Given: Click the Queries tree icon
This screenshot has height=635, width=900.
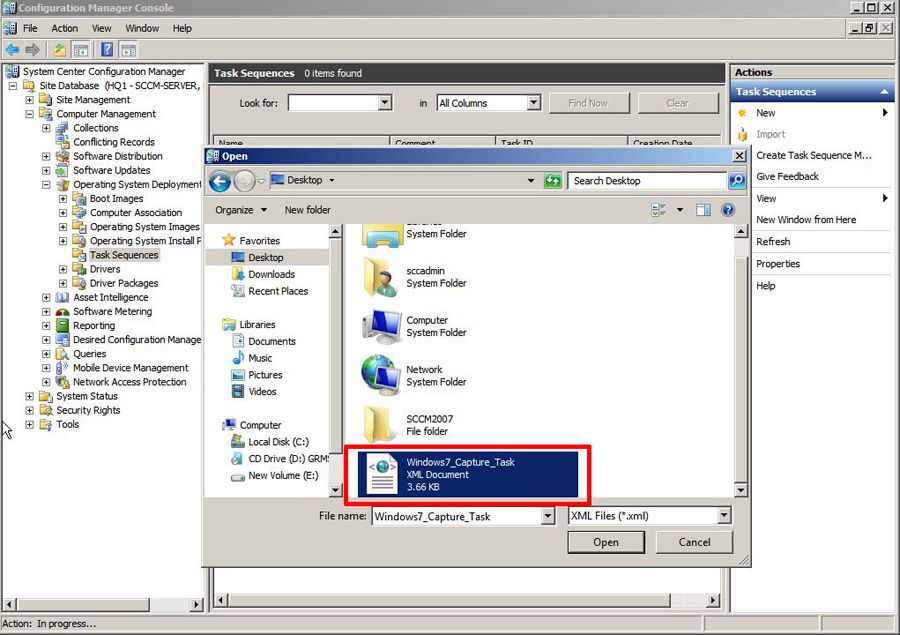Looking at the screenshot, I should click(62, 354).
